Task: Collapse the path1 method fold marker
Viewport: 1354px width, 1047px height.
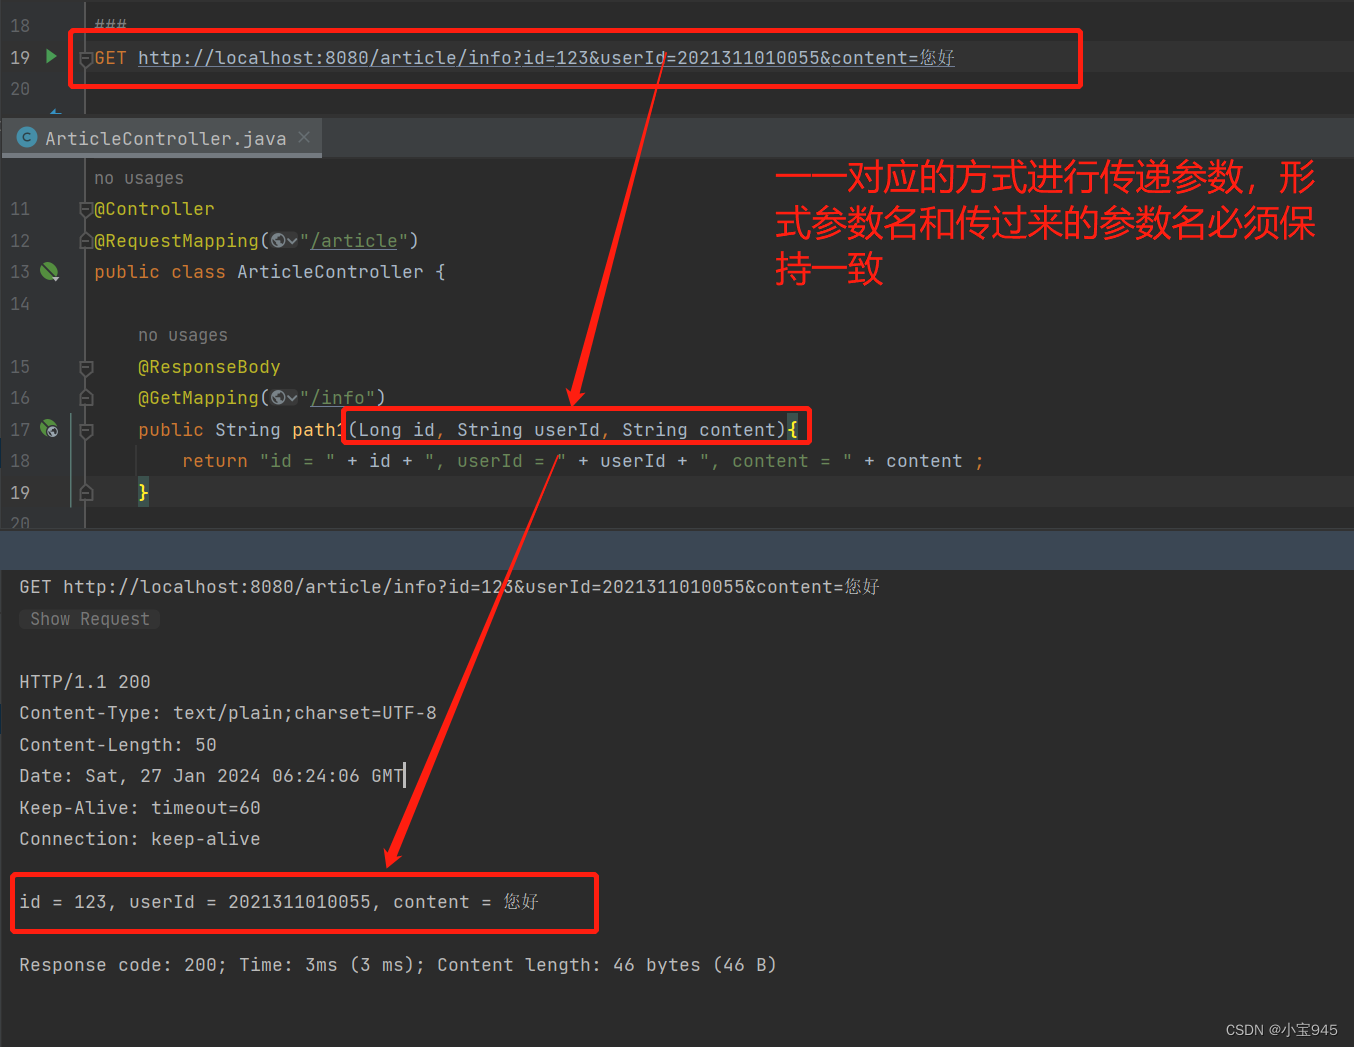Action: 86,430
